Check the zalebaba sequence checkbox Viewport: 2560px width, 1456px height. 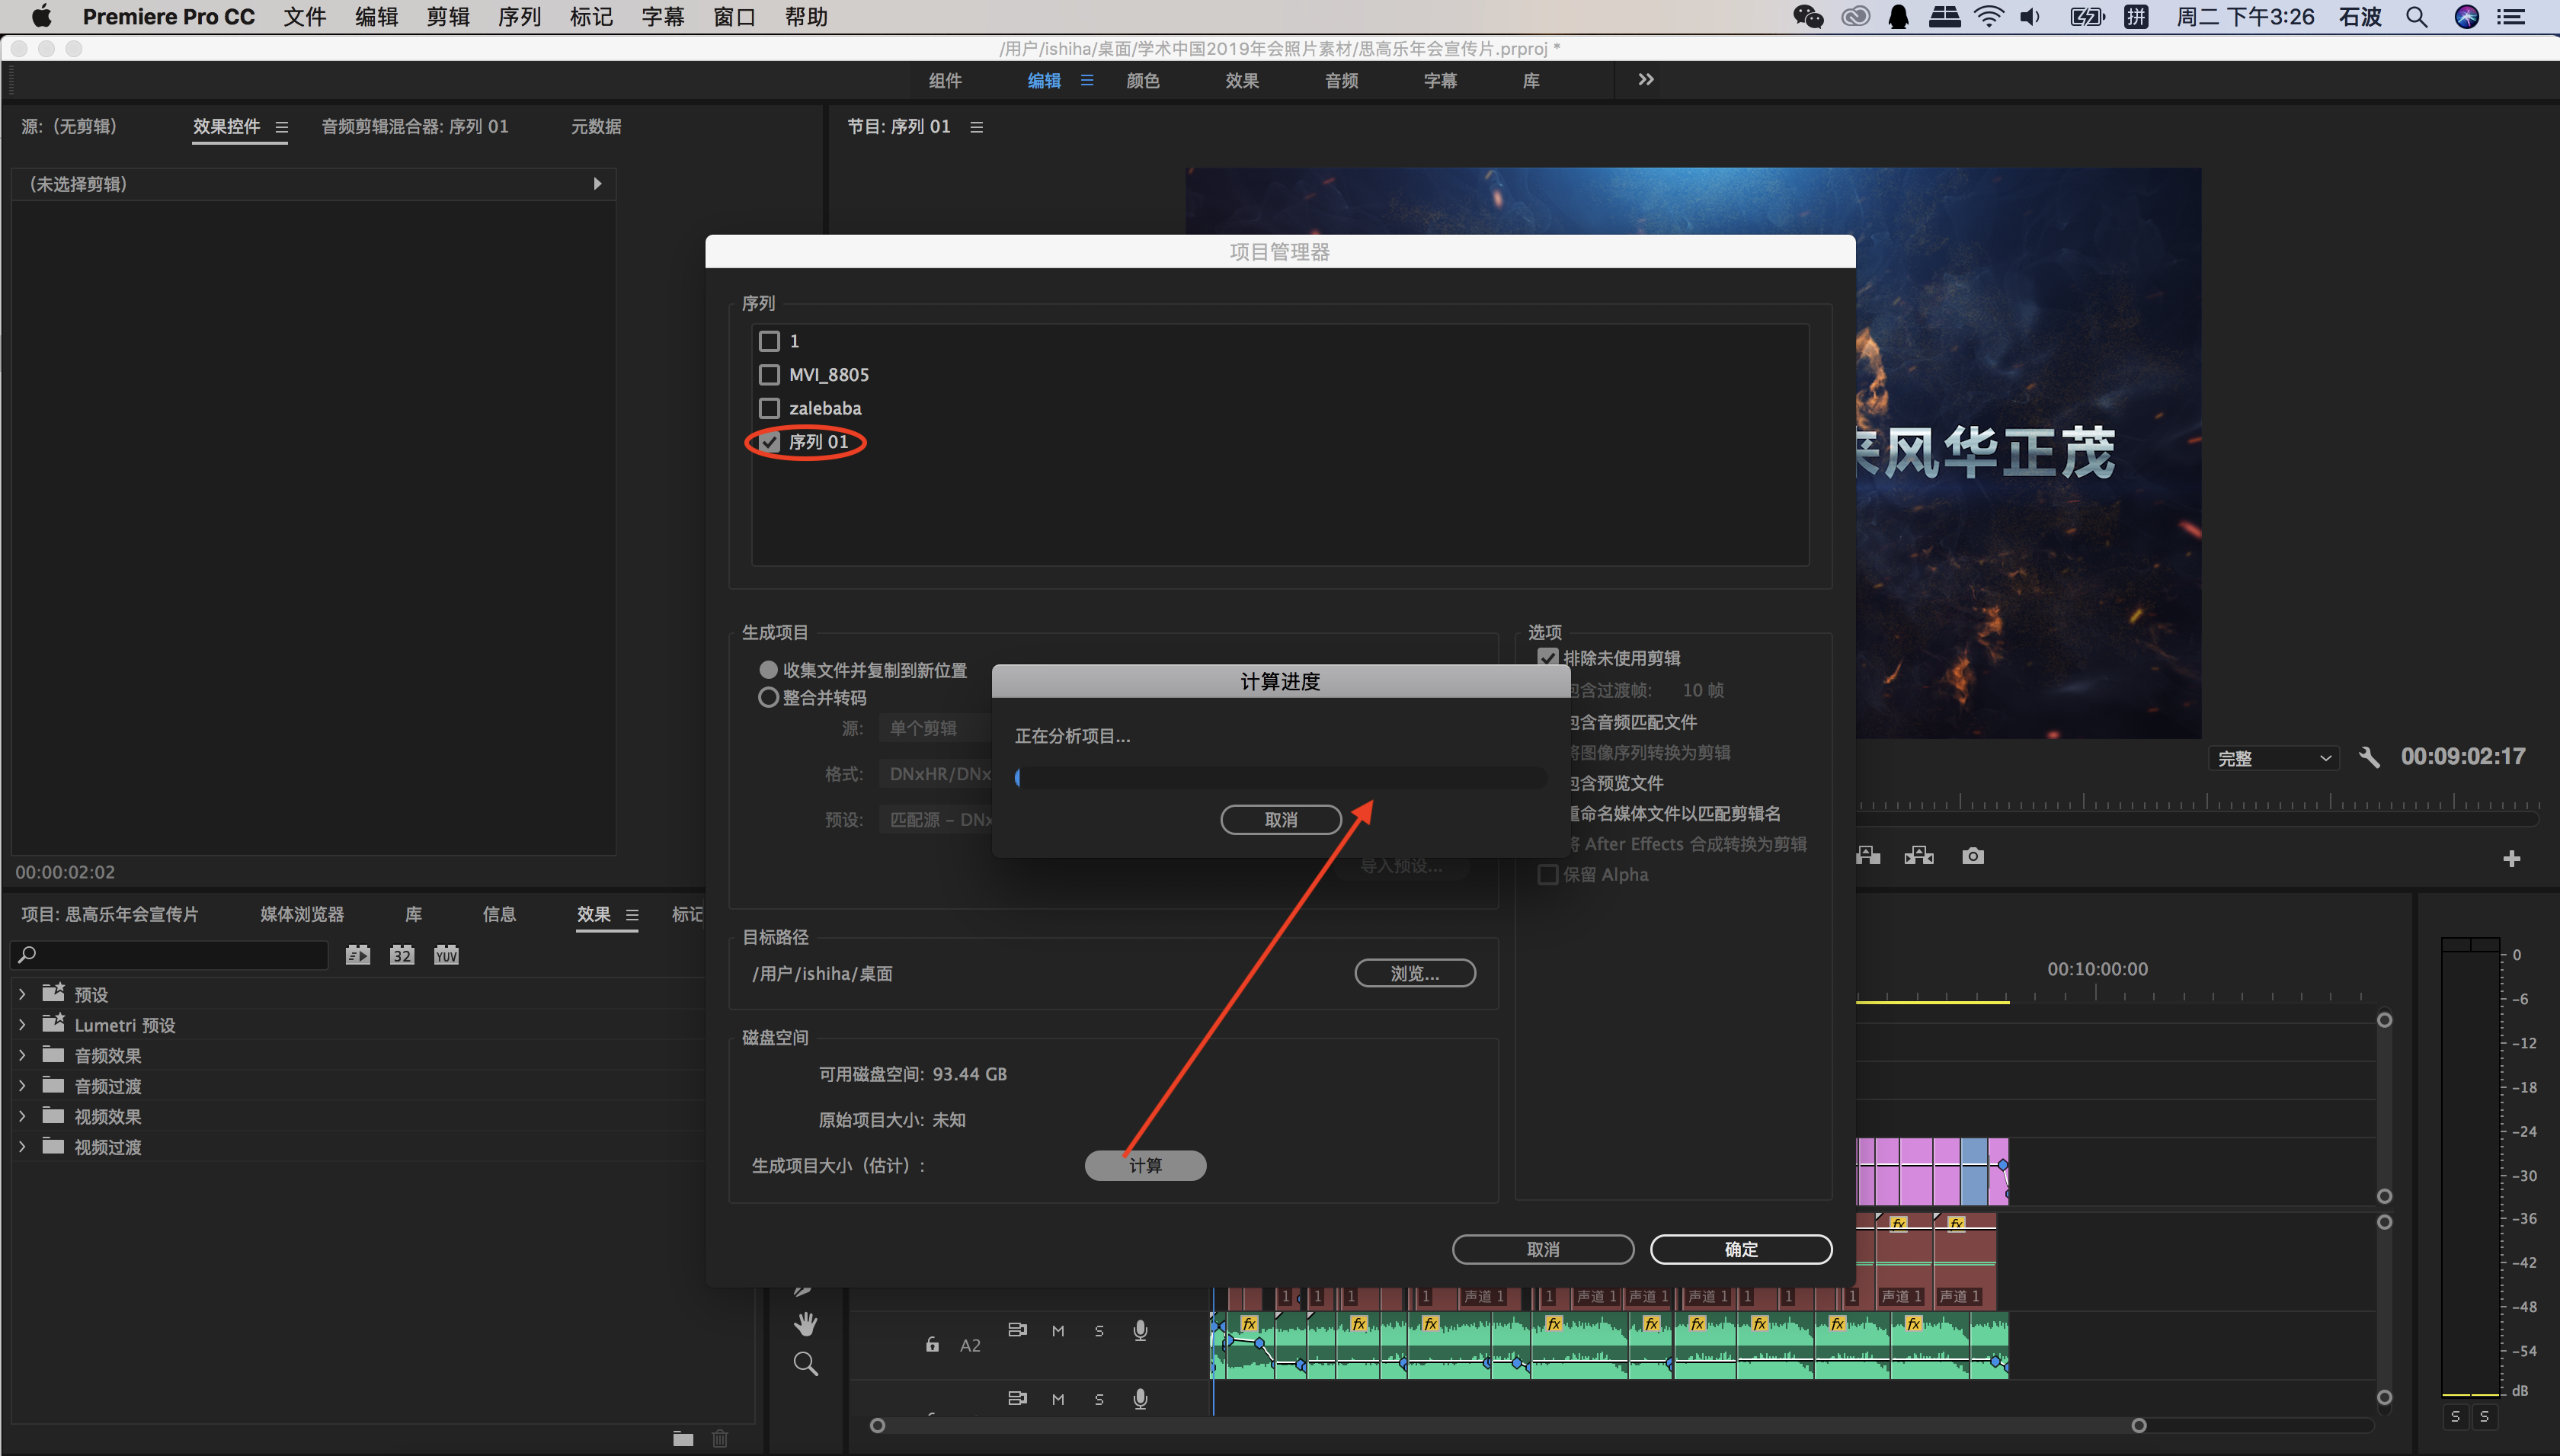(x=769, y=408)
